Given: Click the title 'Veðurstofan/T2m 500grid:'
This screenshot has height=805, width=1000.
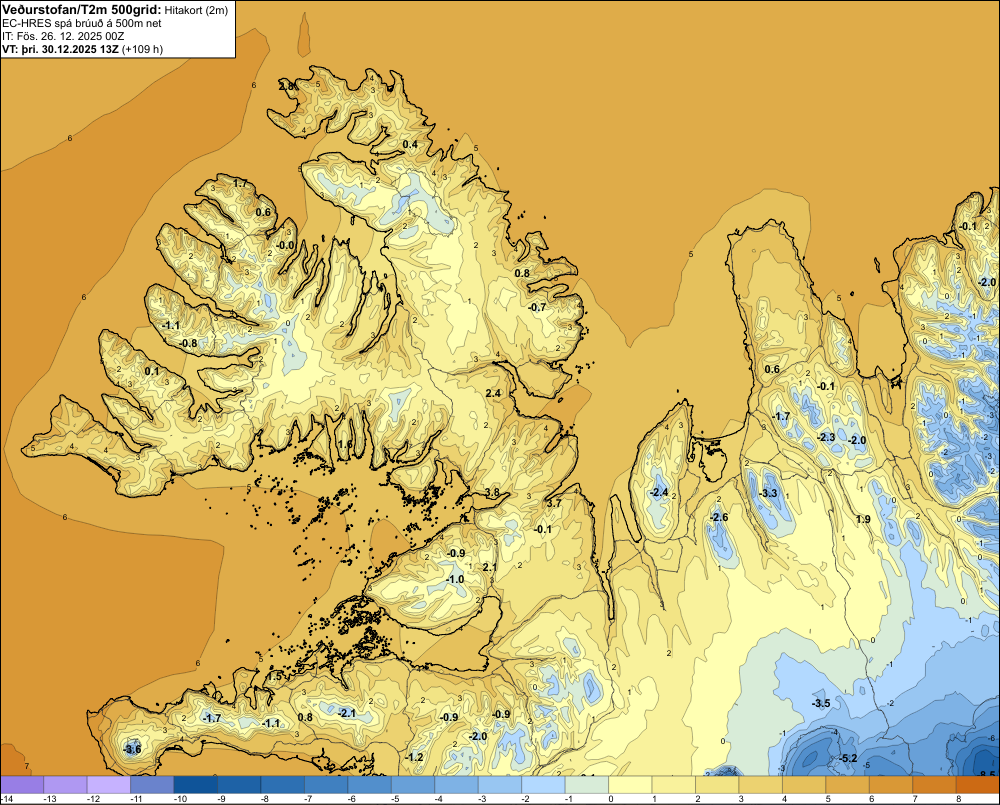Looking at the screenshot, I should tap(82, 9).
